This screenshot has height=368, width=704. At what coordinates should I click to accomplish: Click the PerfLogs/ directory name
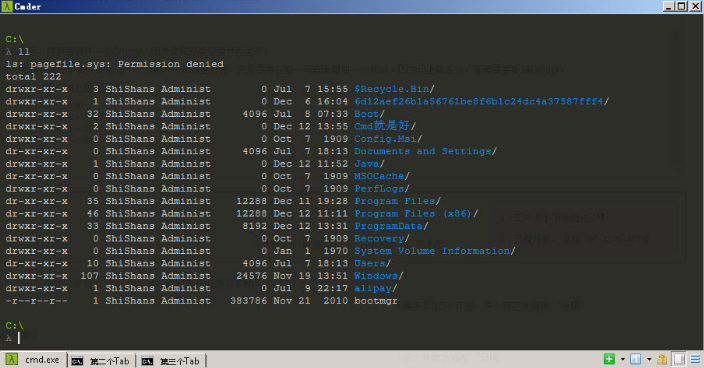pyautogui.click(x=382, y=188)
